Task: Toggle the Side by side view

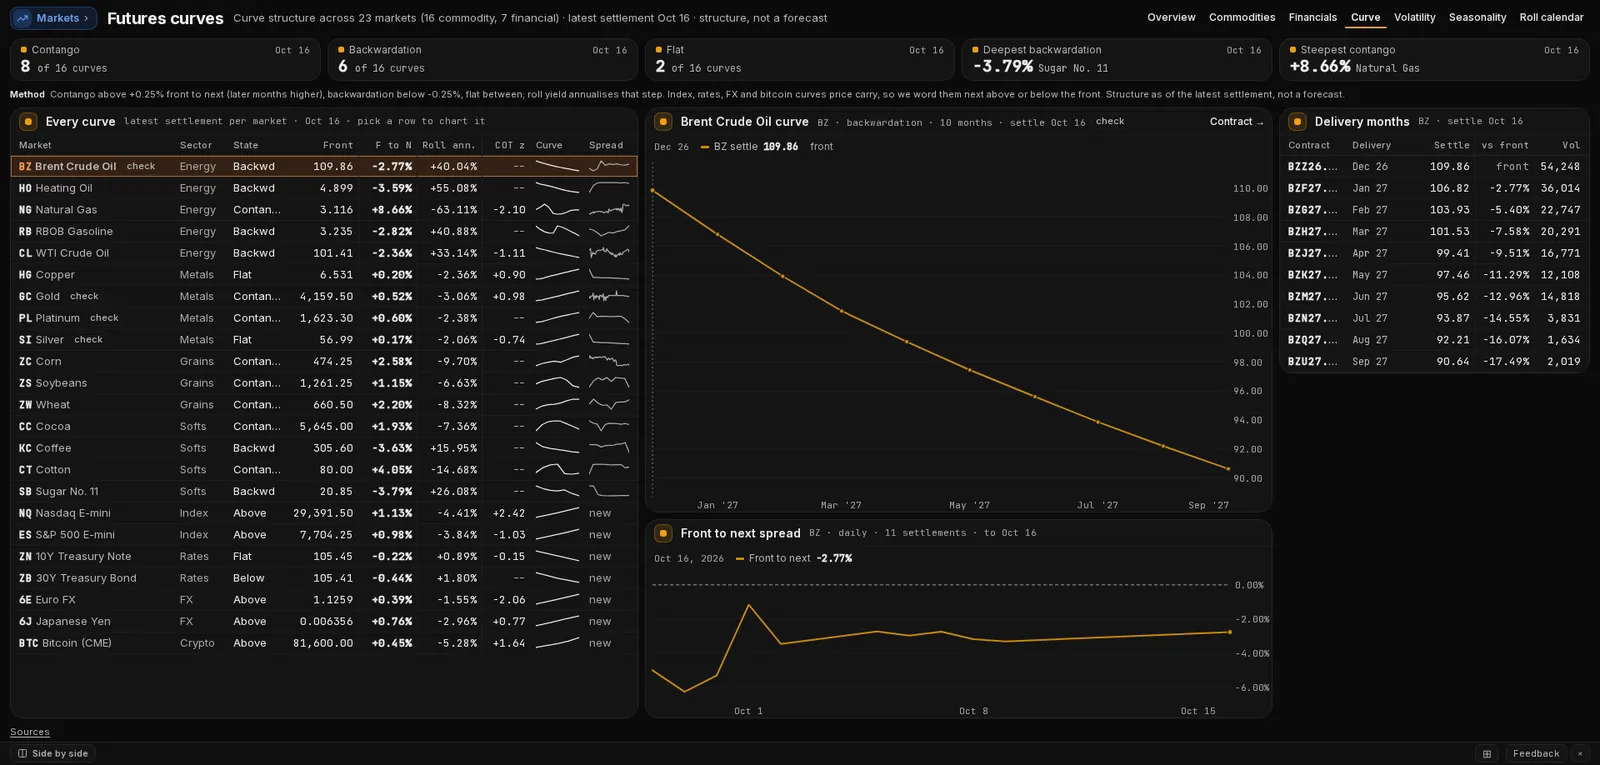Action: (53, 754)
